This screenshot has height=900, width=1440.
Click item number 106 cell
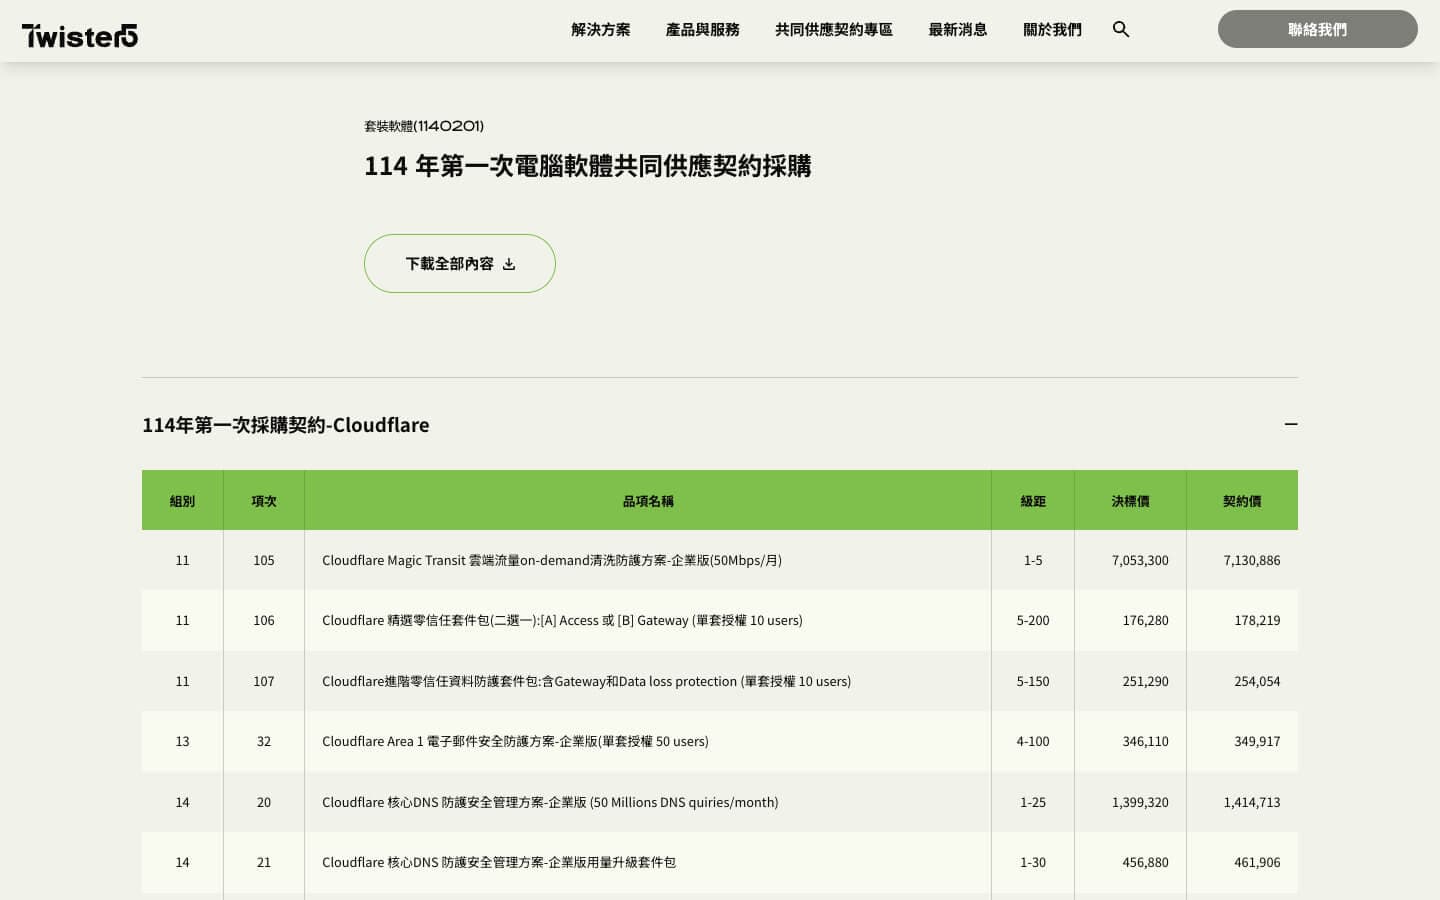tap(264, 620)
